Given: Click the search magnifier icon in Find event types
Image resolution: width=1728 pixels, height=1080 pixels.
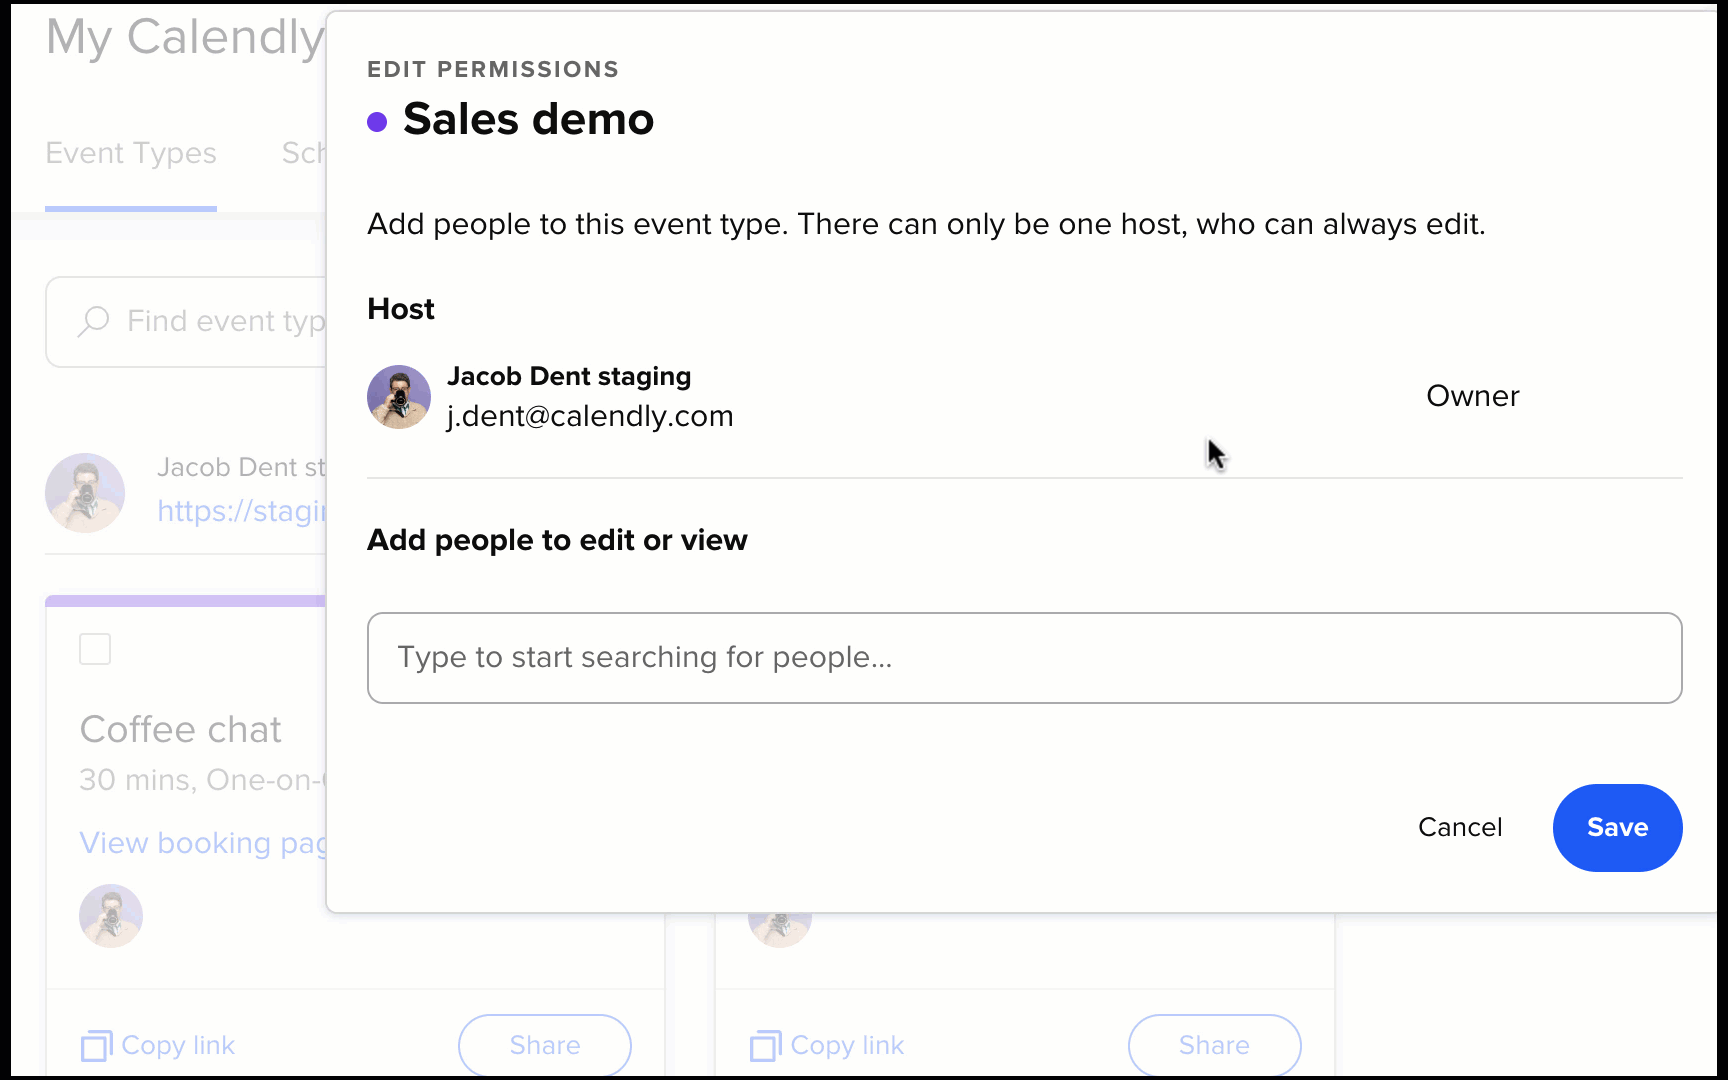Looking at the screenshot, I should coord(93,321).
